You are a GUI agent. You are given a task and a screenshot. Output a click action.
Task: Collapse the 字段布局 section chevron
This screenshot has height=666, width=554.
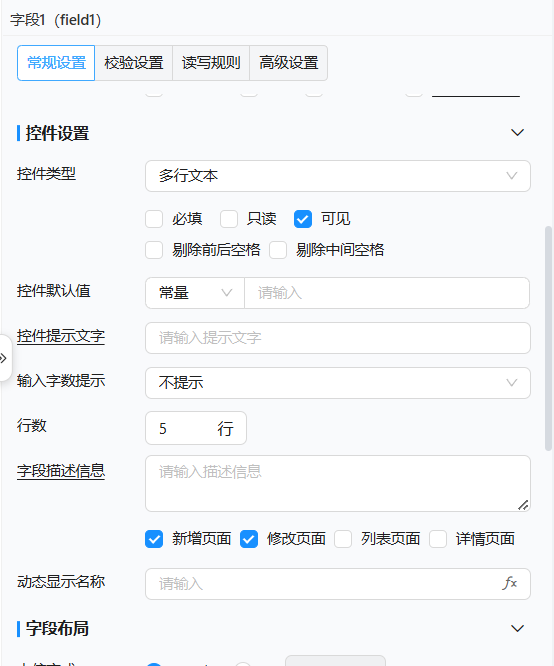[517, 628]
